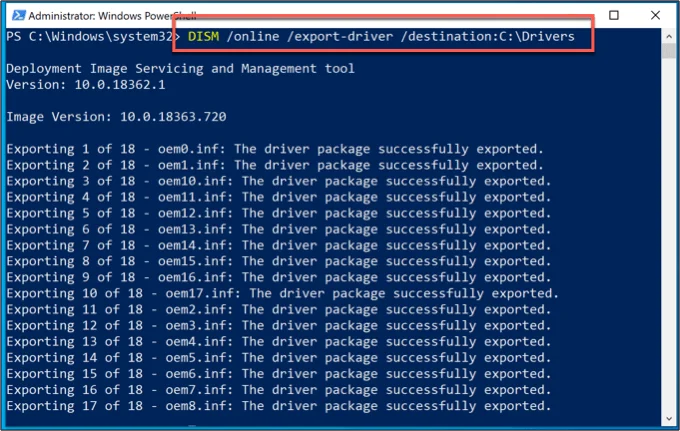Maximize the PowerShell window
The height and width of the screenshot is (431, 680).
click(x=613, y=14)
